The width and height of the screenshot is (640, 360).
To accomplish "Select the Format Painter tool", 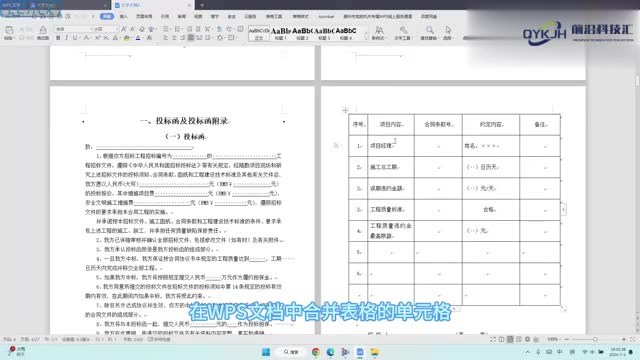I will click(x=43, y=32).
